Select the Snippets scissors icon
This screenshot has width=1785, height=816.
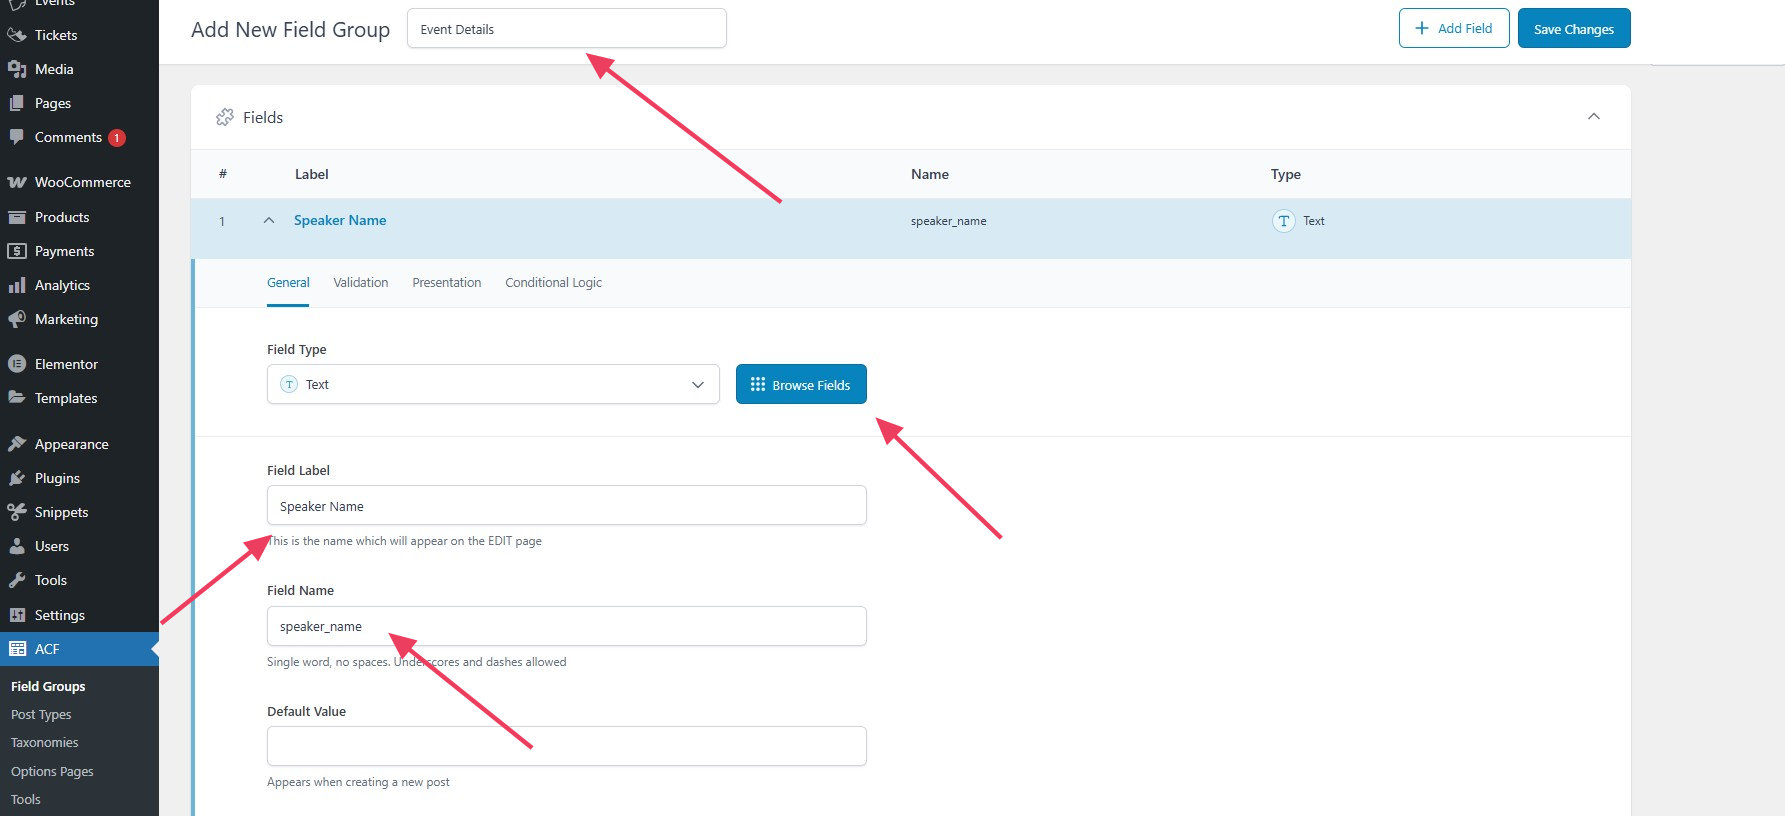[x=17, y=512]
